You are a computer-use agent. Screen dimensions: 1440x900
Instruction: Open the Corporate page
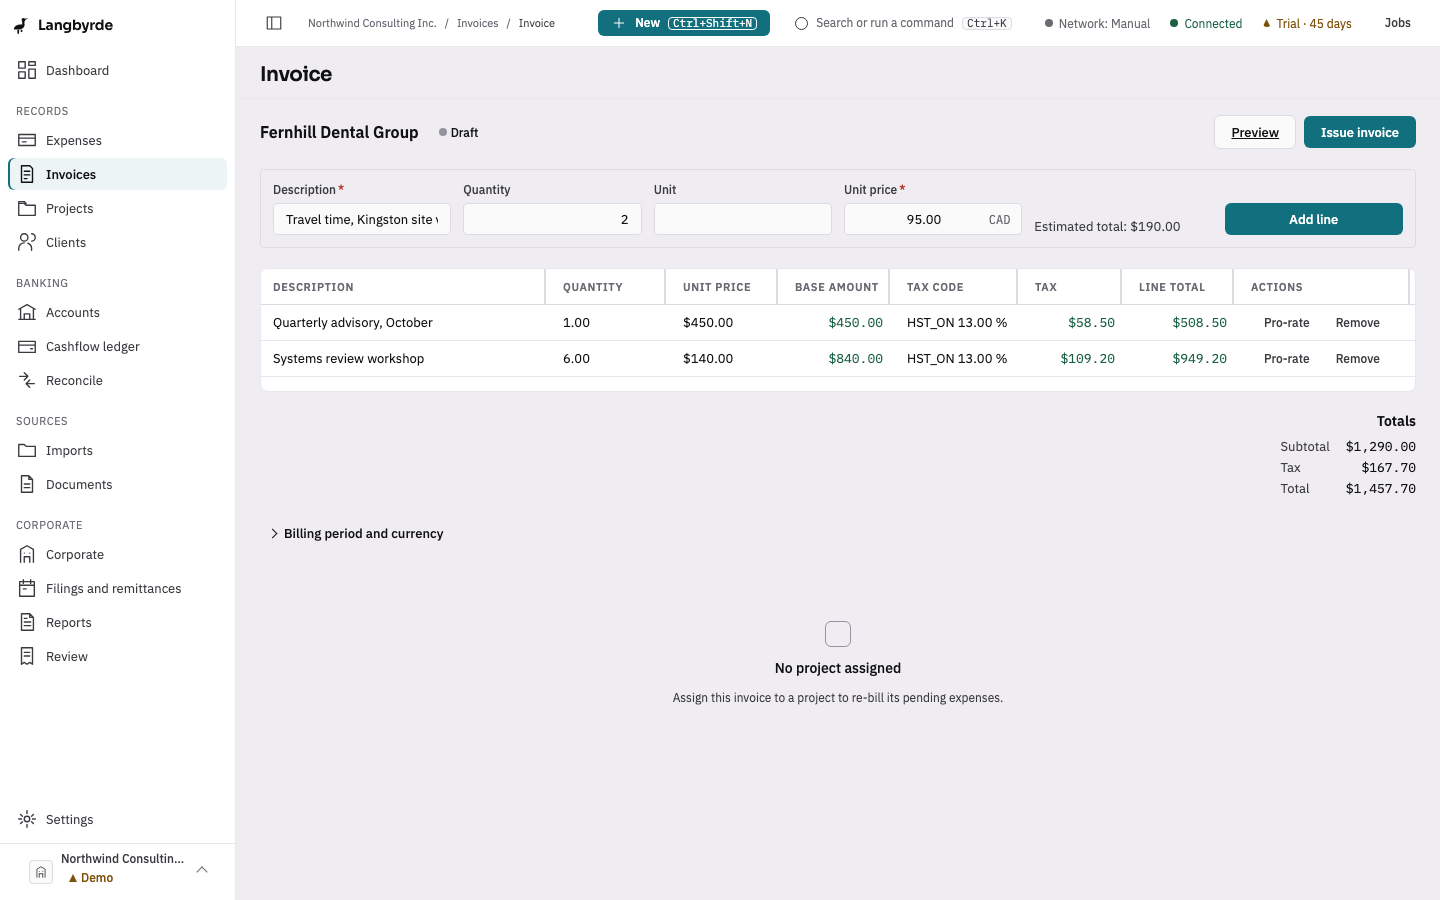click(x=117, y=554)
